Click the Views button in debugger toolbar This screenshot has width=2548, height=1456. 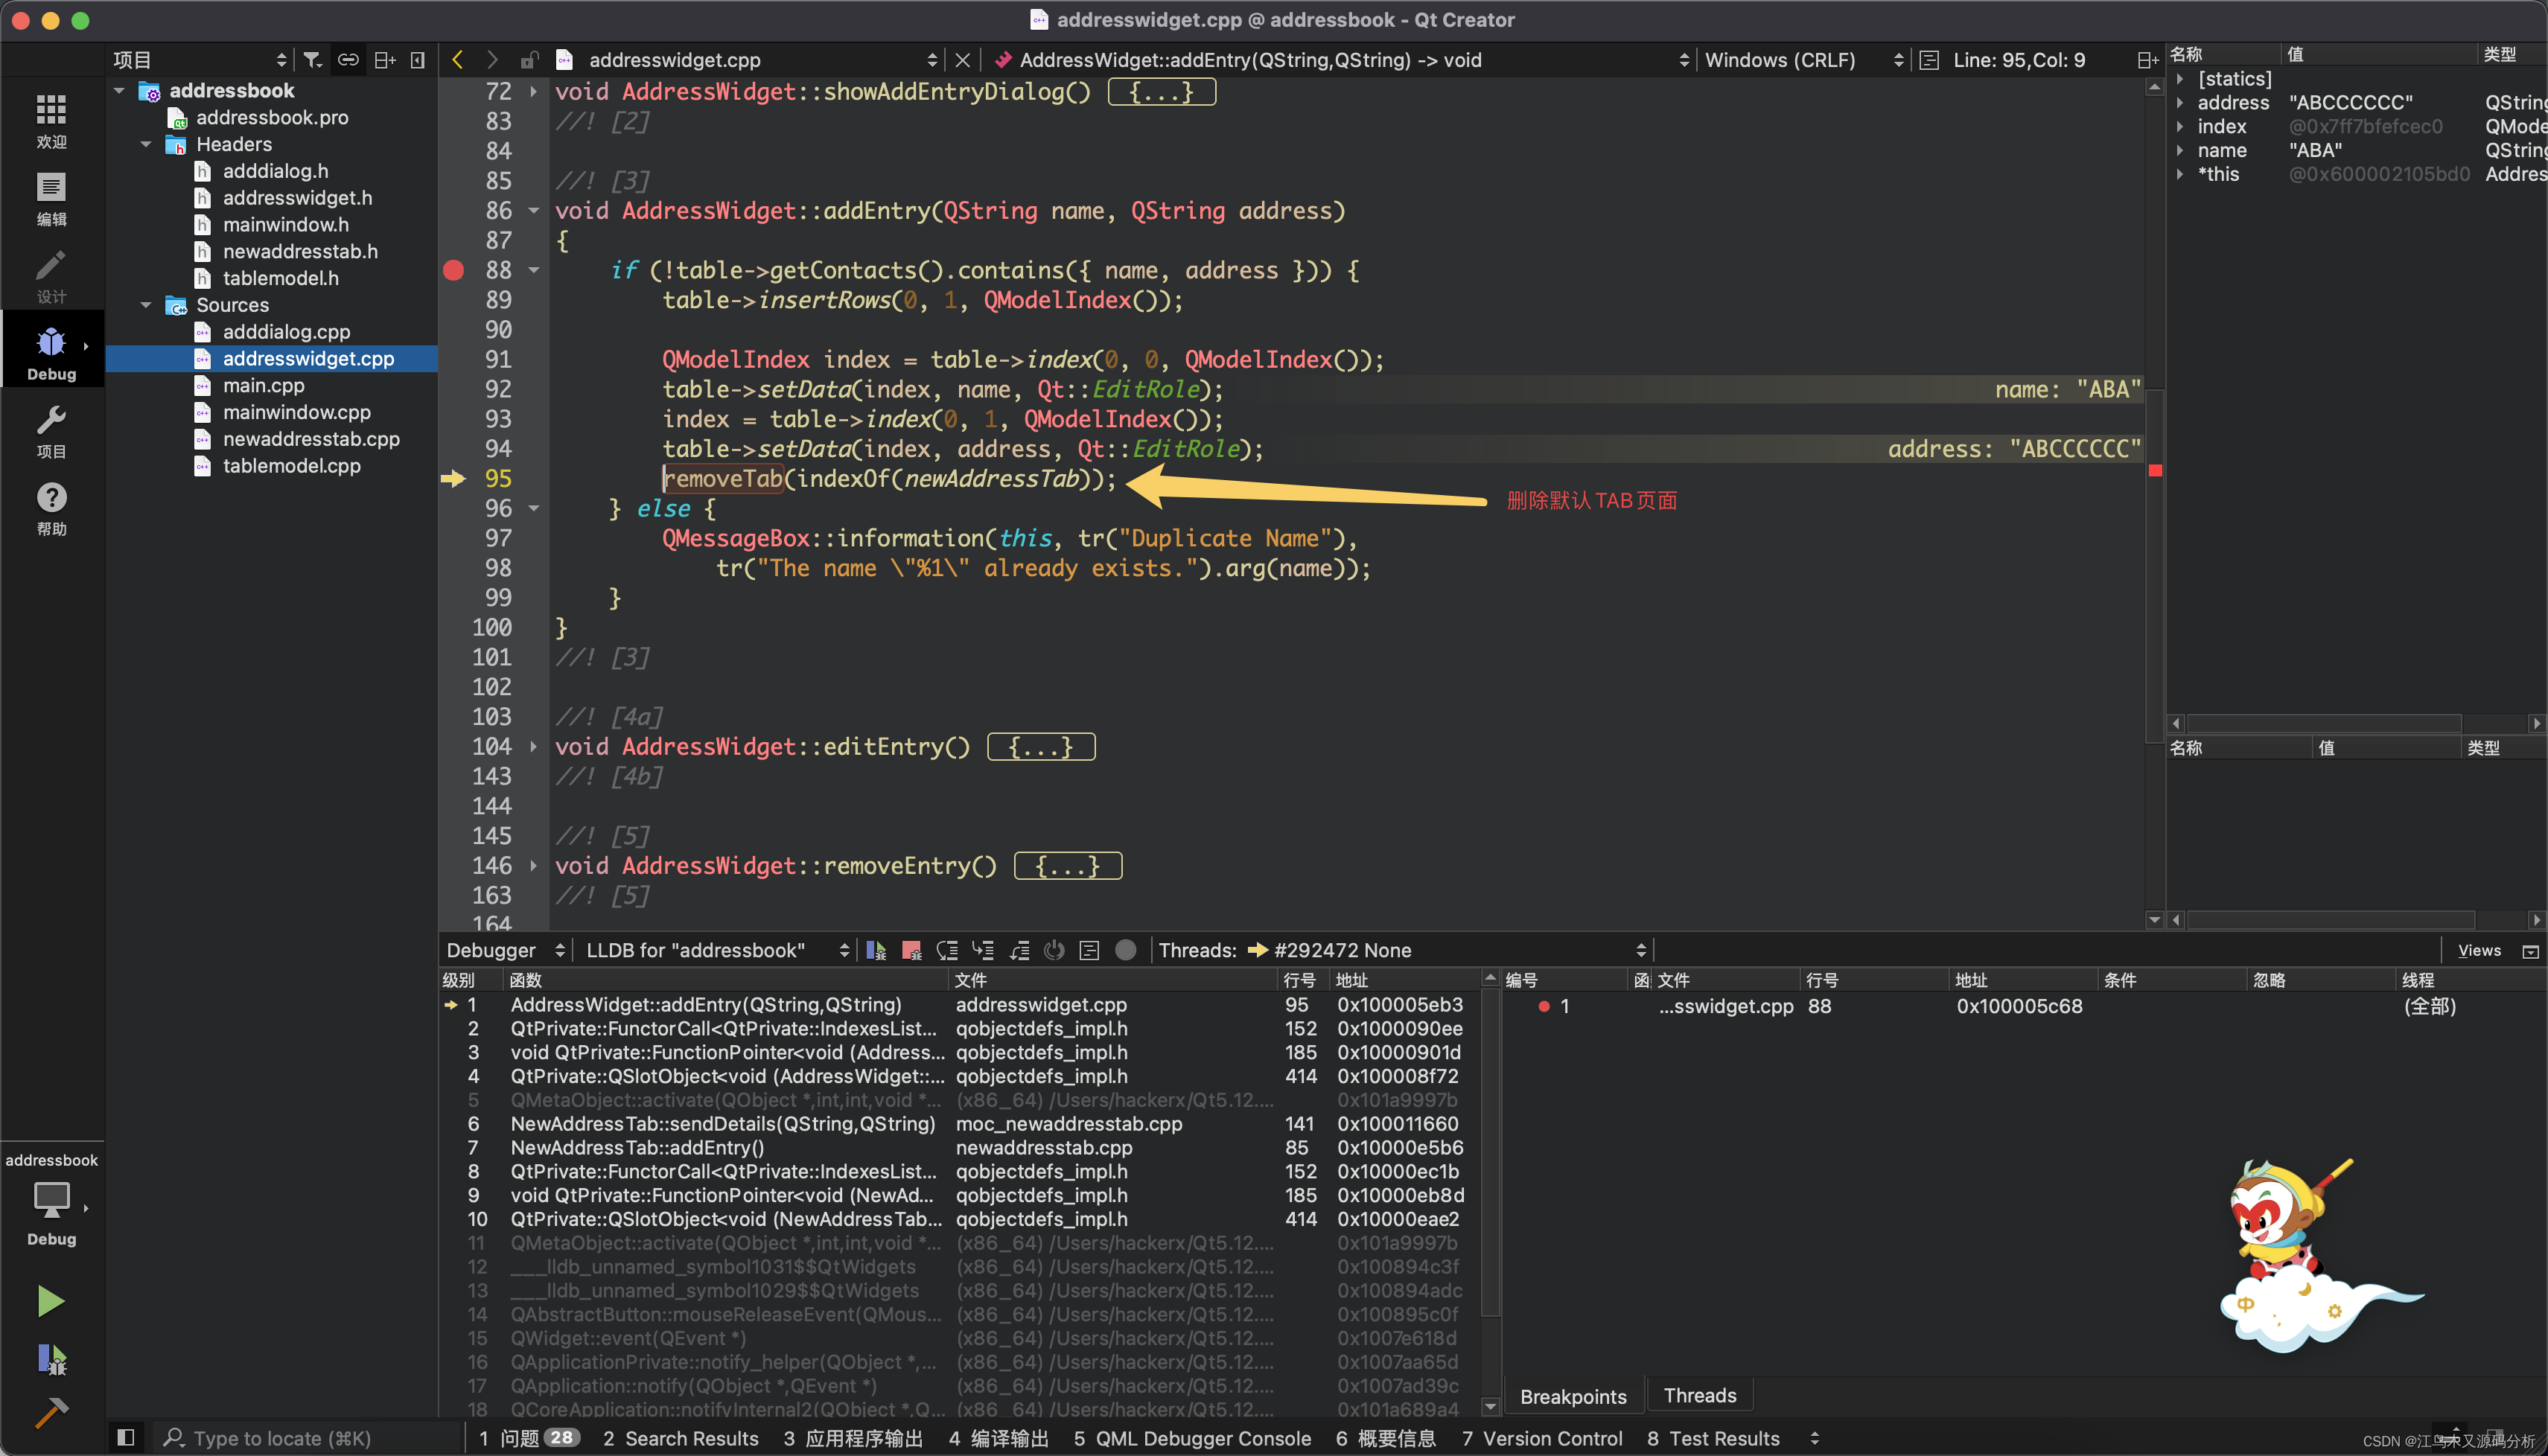click(x=2478, y=950)
